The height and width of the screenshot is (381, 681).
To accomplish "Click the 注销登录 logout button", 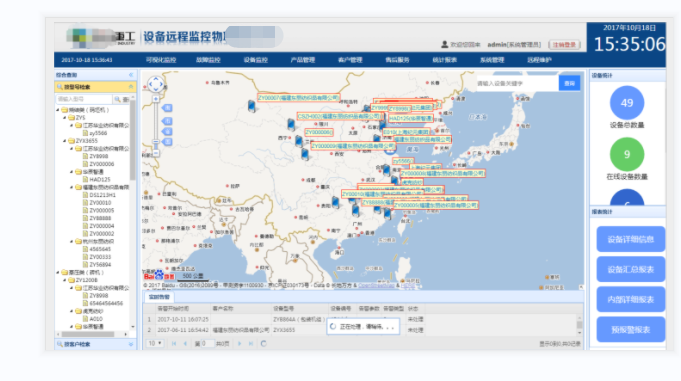I will 564,45.
